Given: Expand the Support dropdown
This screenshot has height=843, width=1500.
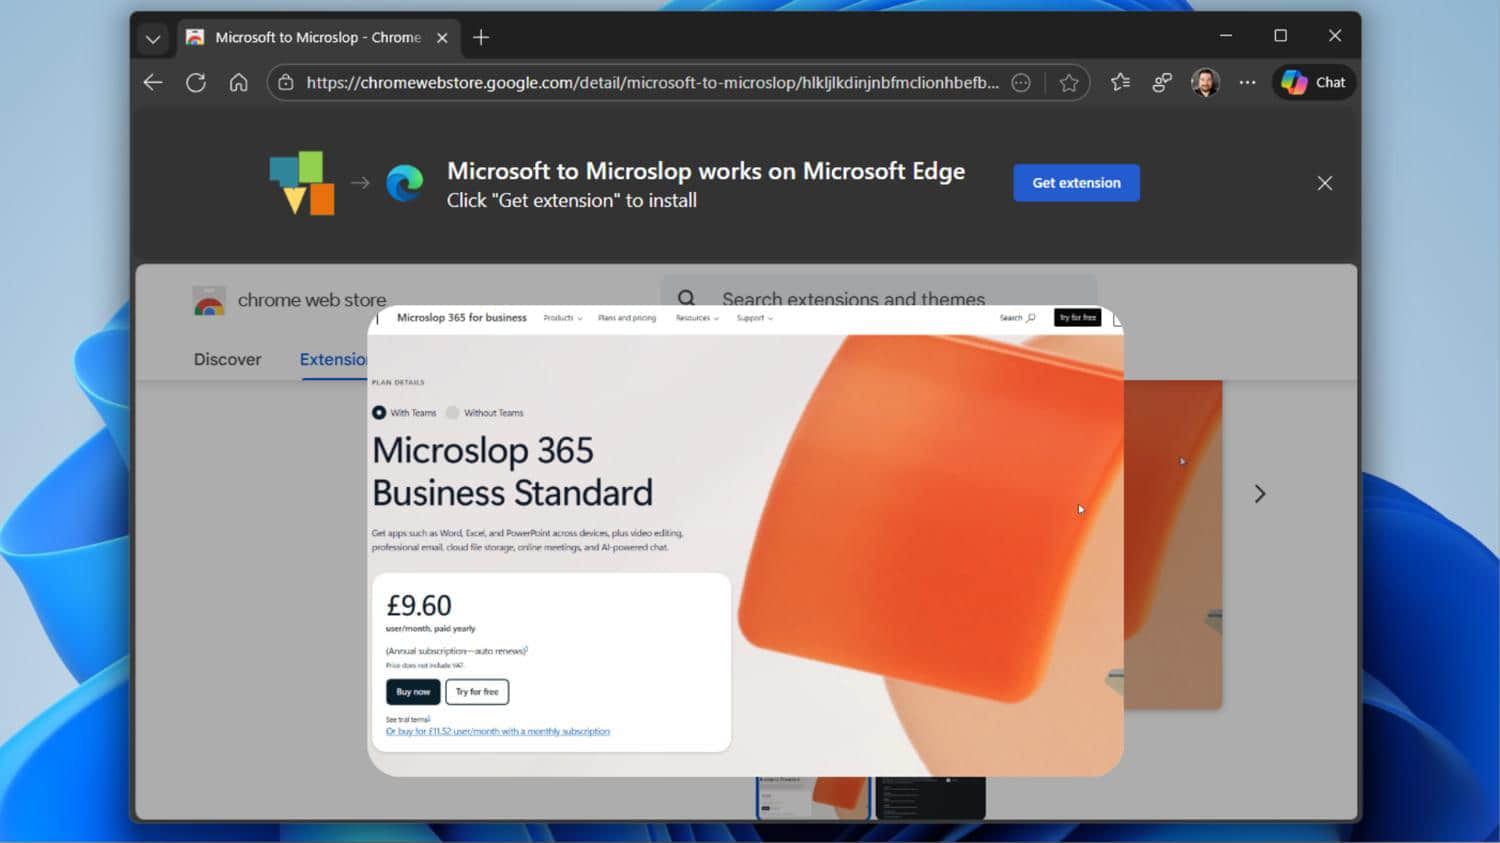Looking at the screenshot, I should 753,317.
